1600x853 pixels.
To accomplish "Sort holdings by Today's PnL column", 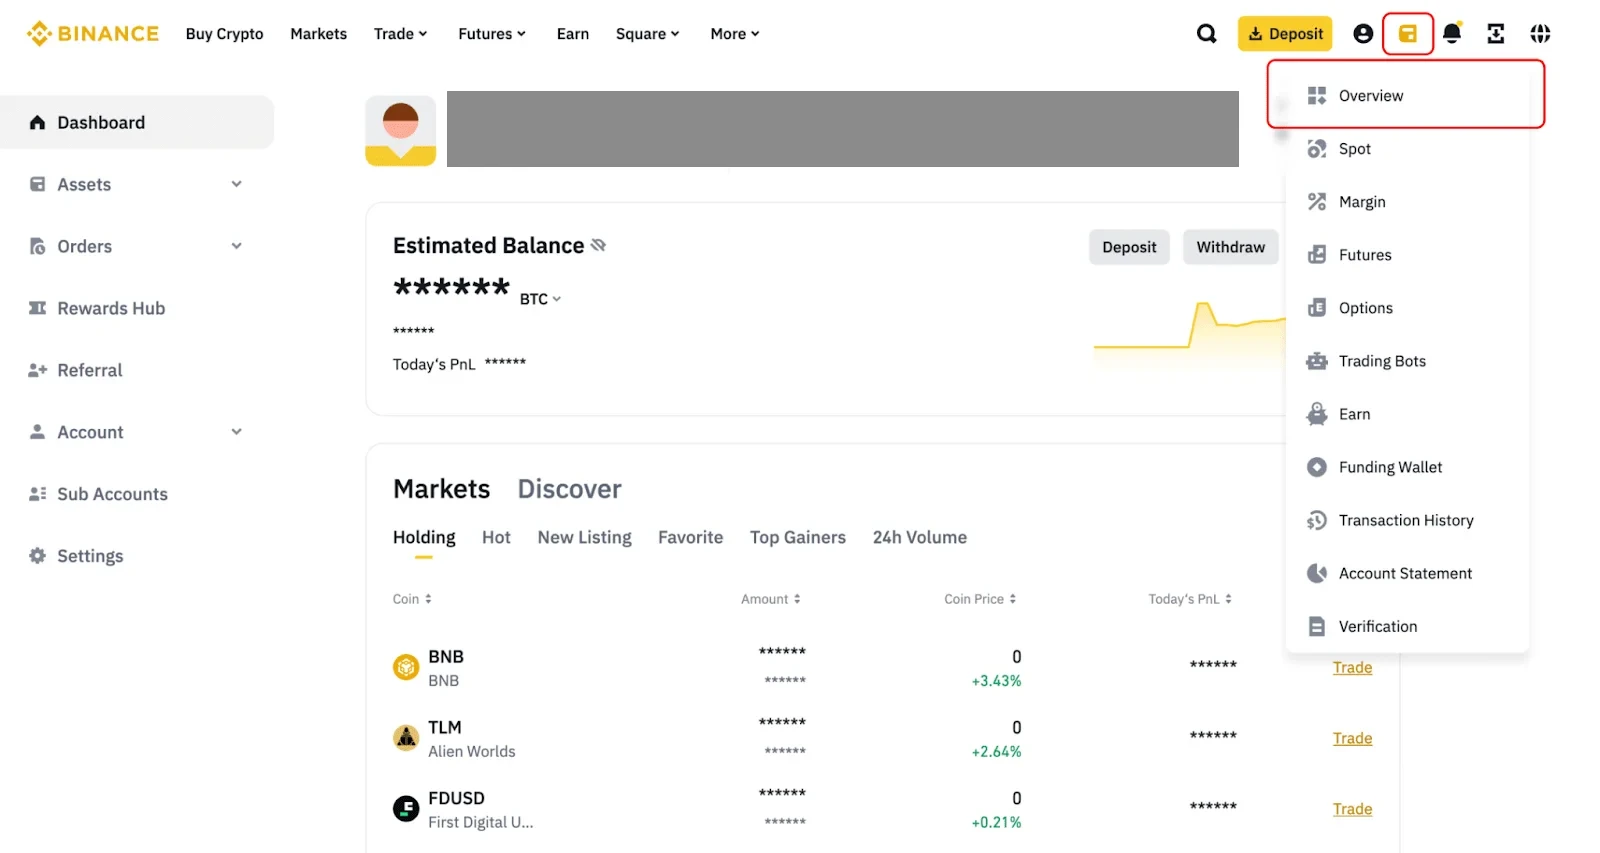I will click(1190, 599).
